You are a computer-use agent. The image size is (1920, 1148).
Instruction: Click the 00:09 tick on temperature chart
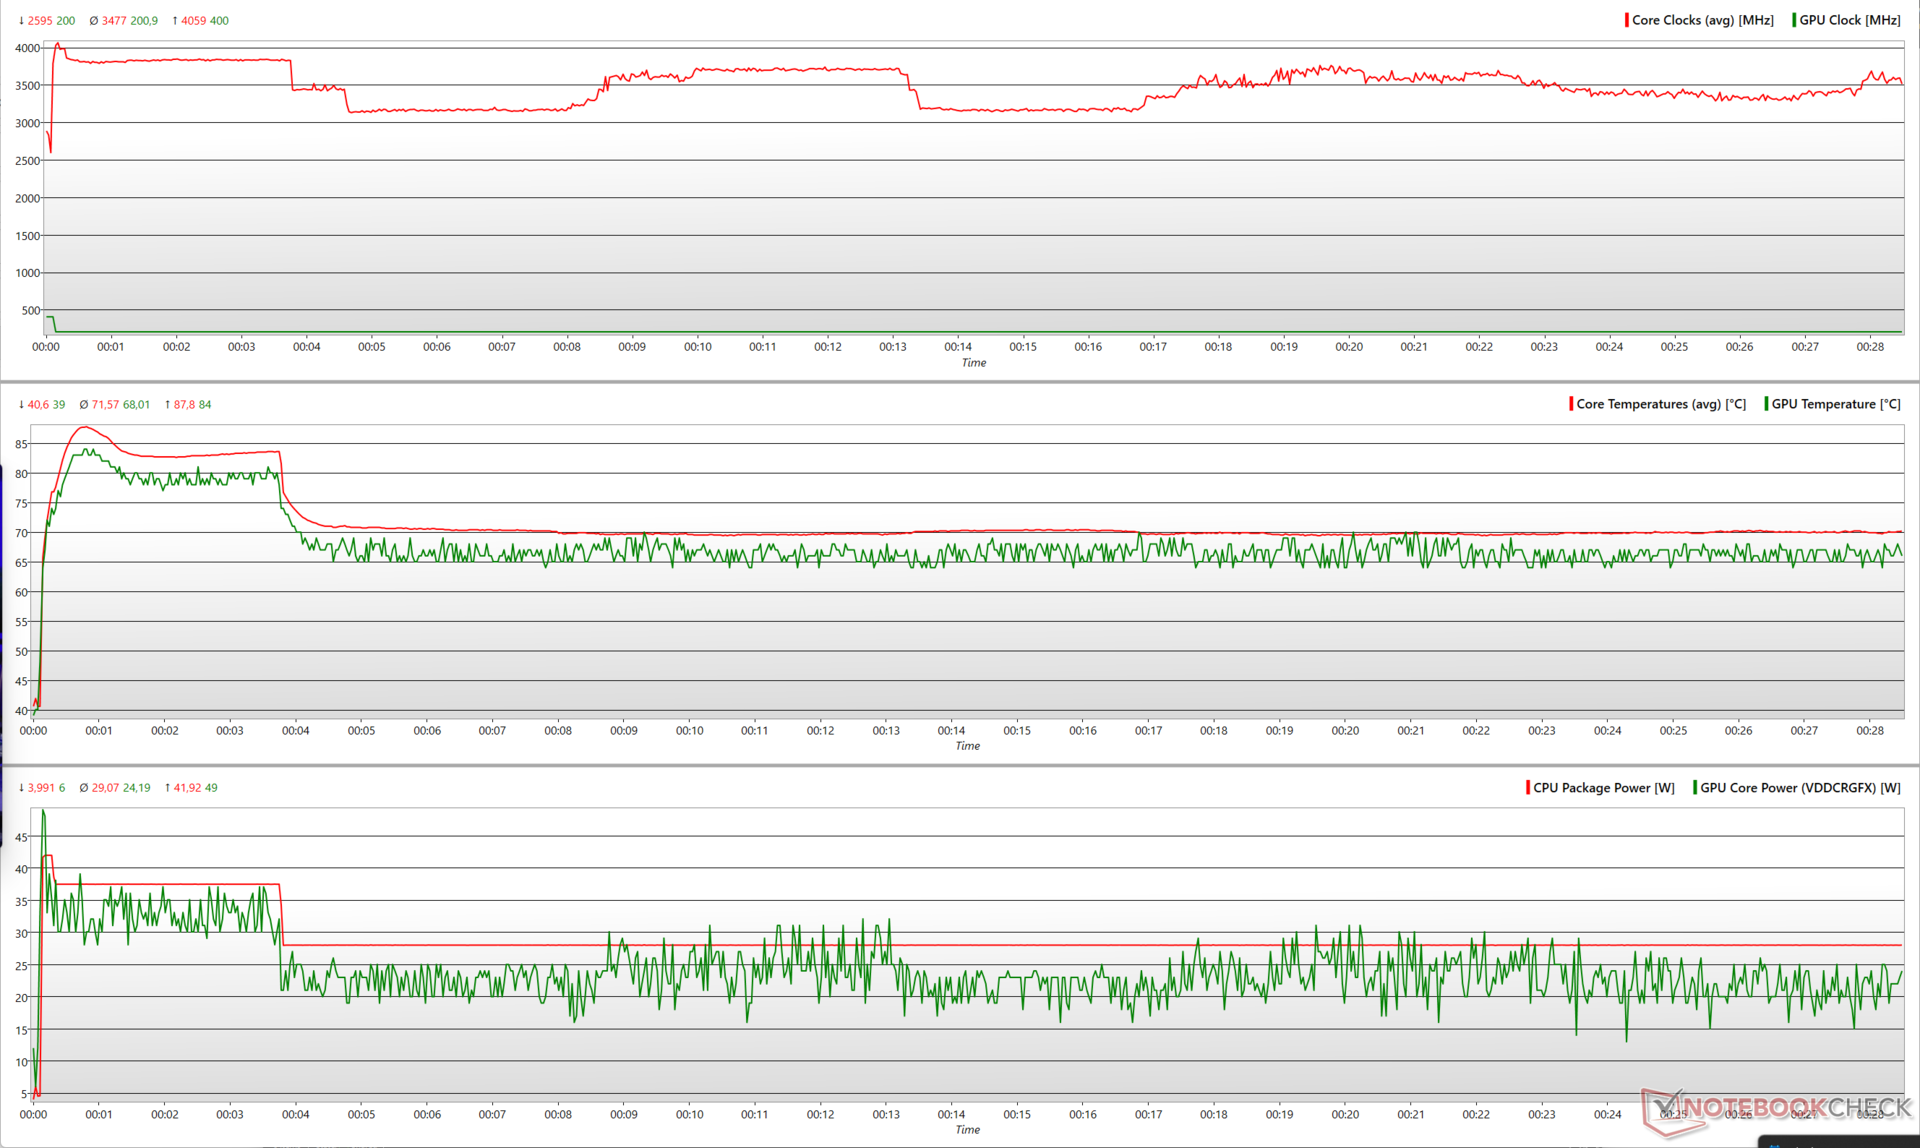[623, 731]
